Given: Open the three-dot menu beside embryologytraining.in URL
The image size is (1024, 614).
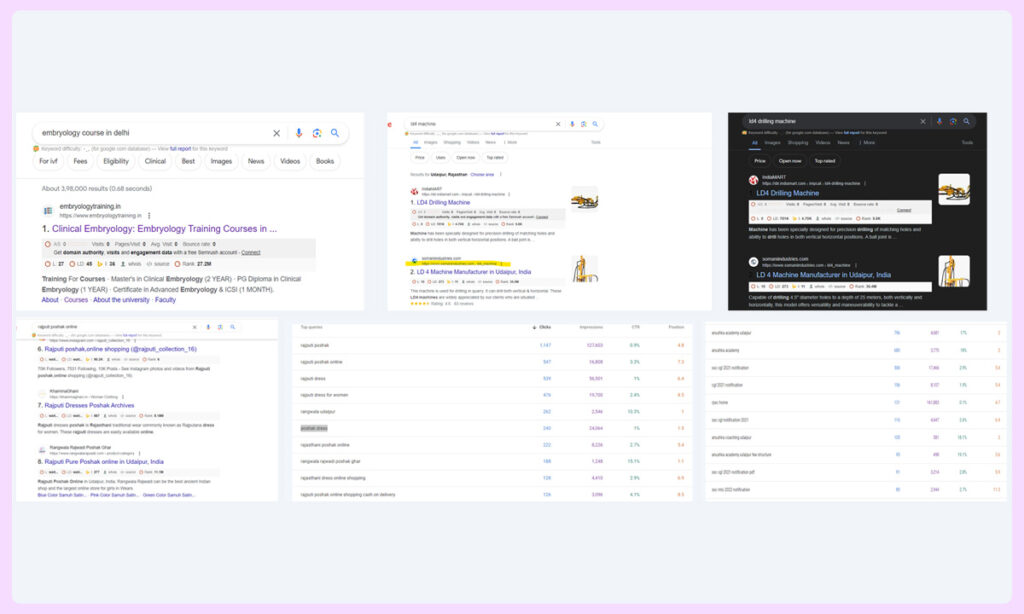Looking at the screenshot, I should click(x=150, y=216).
